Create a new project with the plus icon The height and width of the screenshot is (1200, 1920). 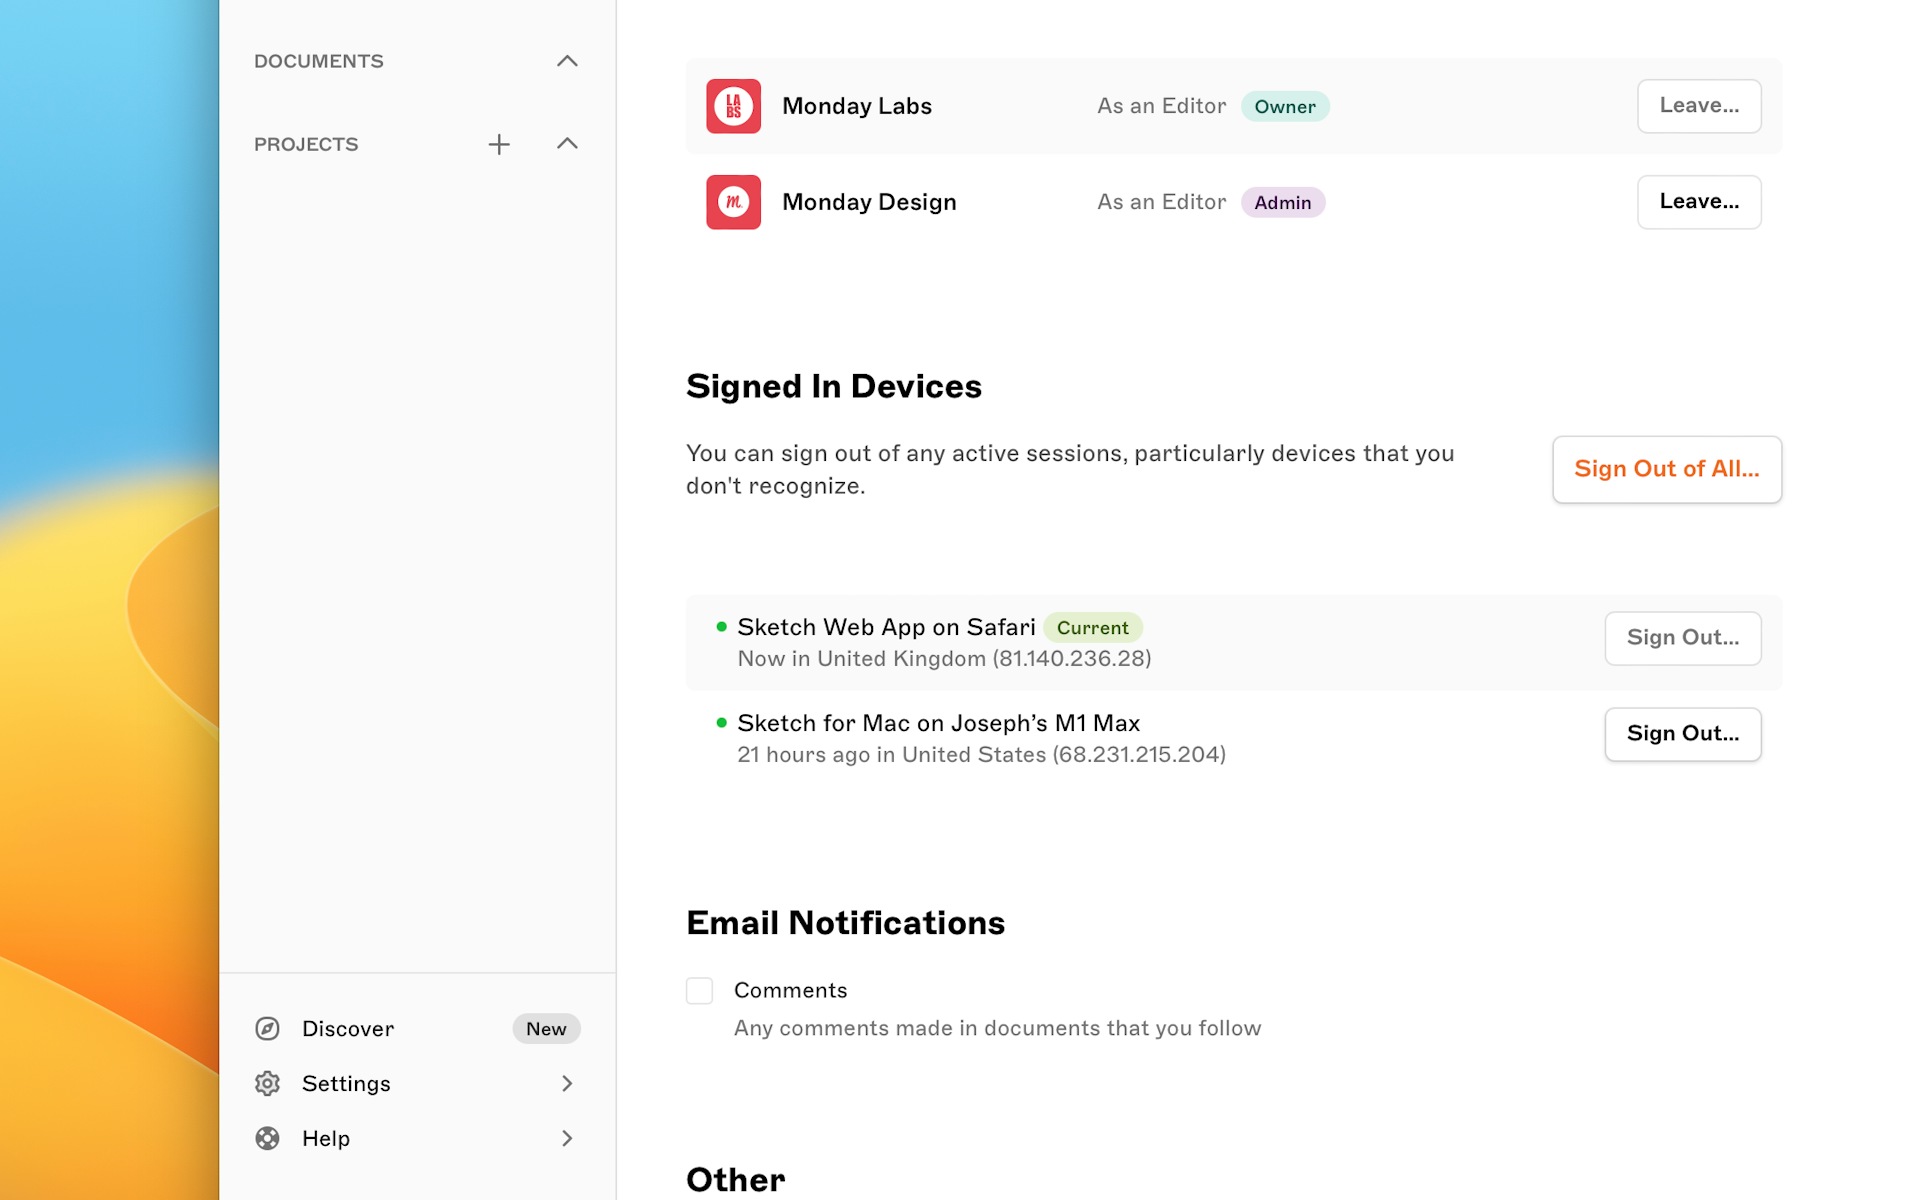(499, 144)
